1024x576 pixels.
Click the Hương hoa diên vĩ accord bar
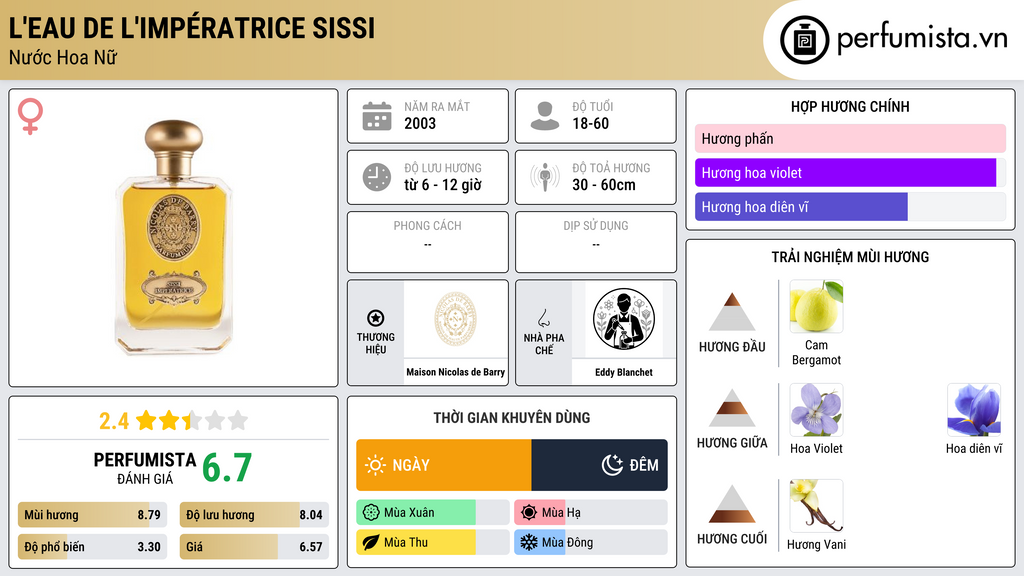coord(850,206)
